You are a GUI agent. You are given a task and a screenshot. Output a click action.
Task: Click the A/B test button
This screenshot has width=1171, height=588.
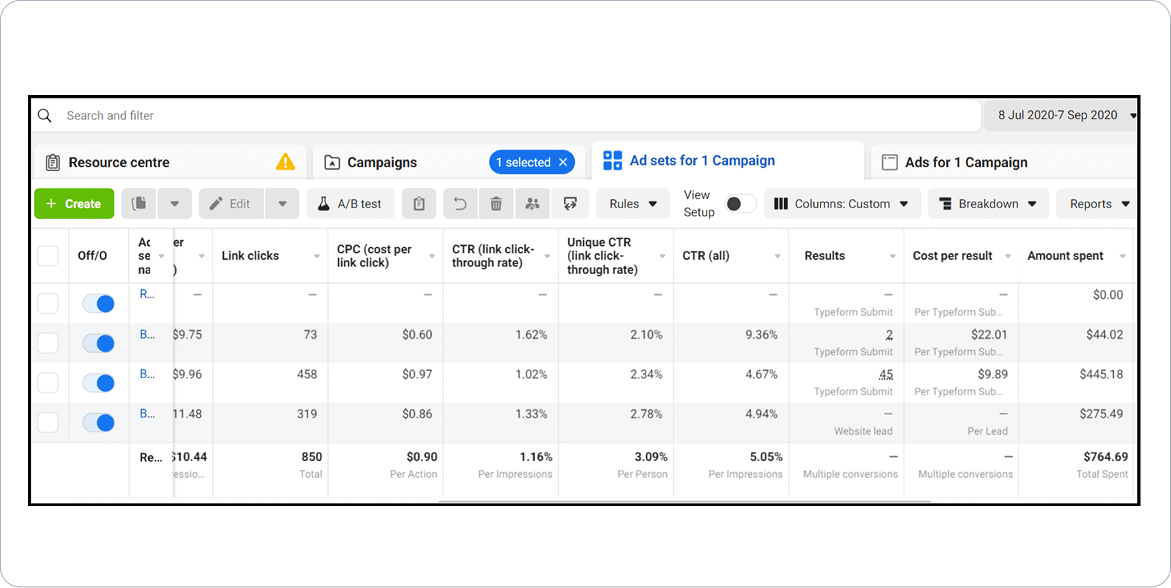350,204
